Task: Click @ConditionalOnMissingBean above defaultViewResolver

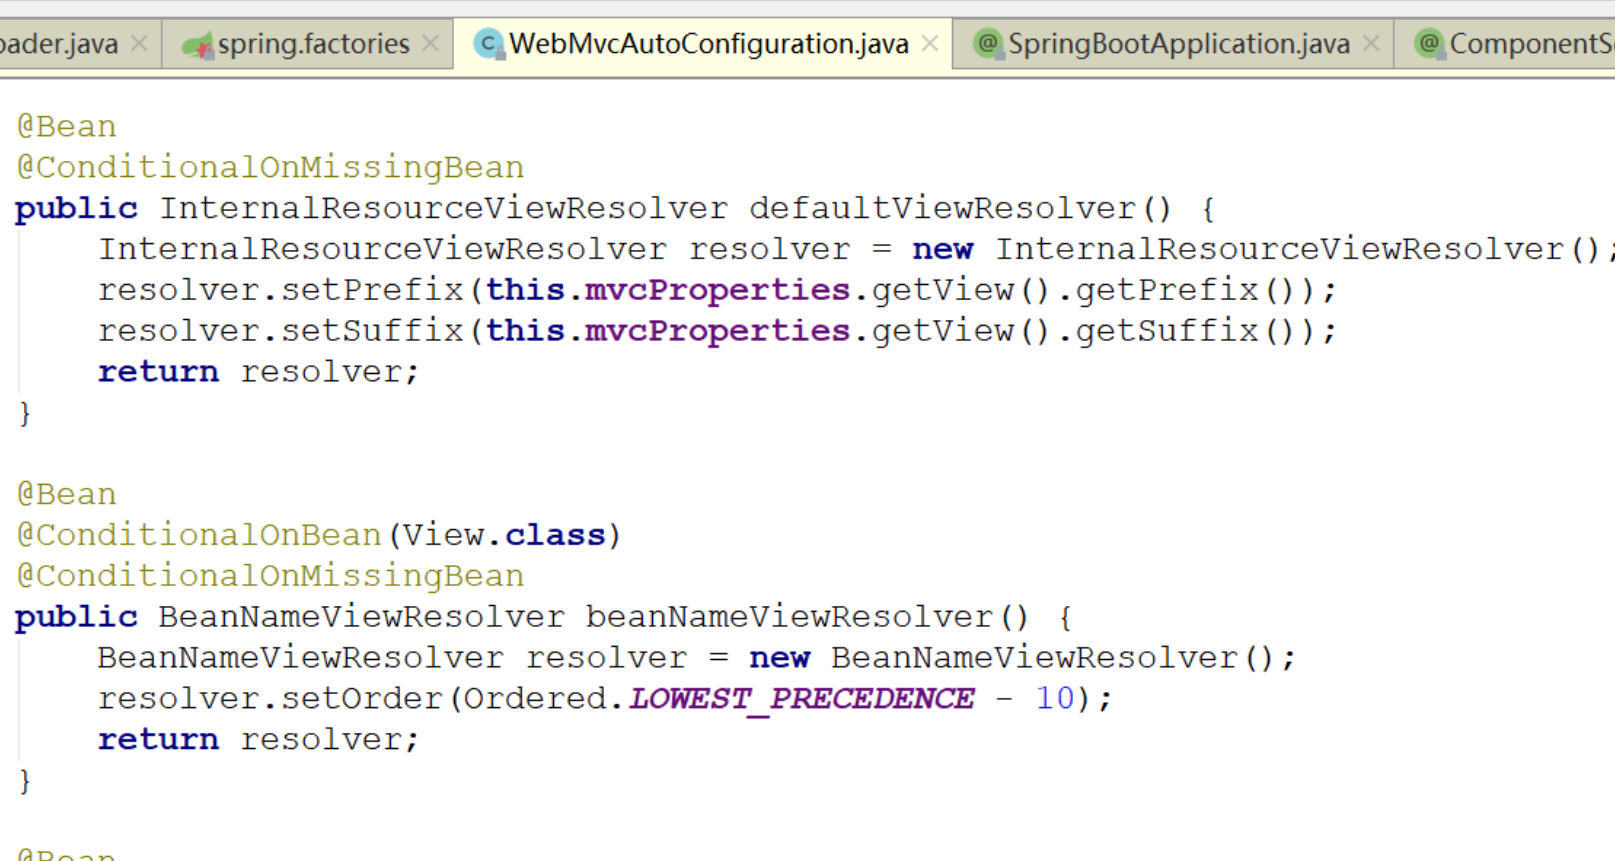Action: (x=270, y=167)
